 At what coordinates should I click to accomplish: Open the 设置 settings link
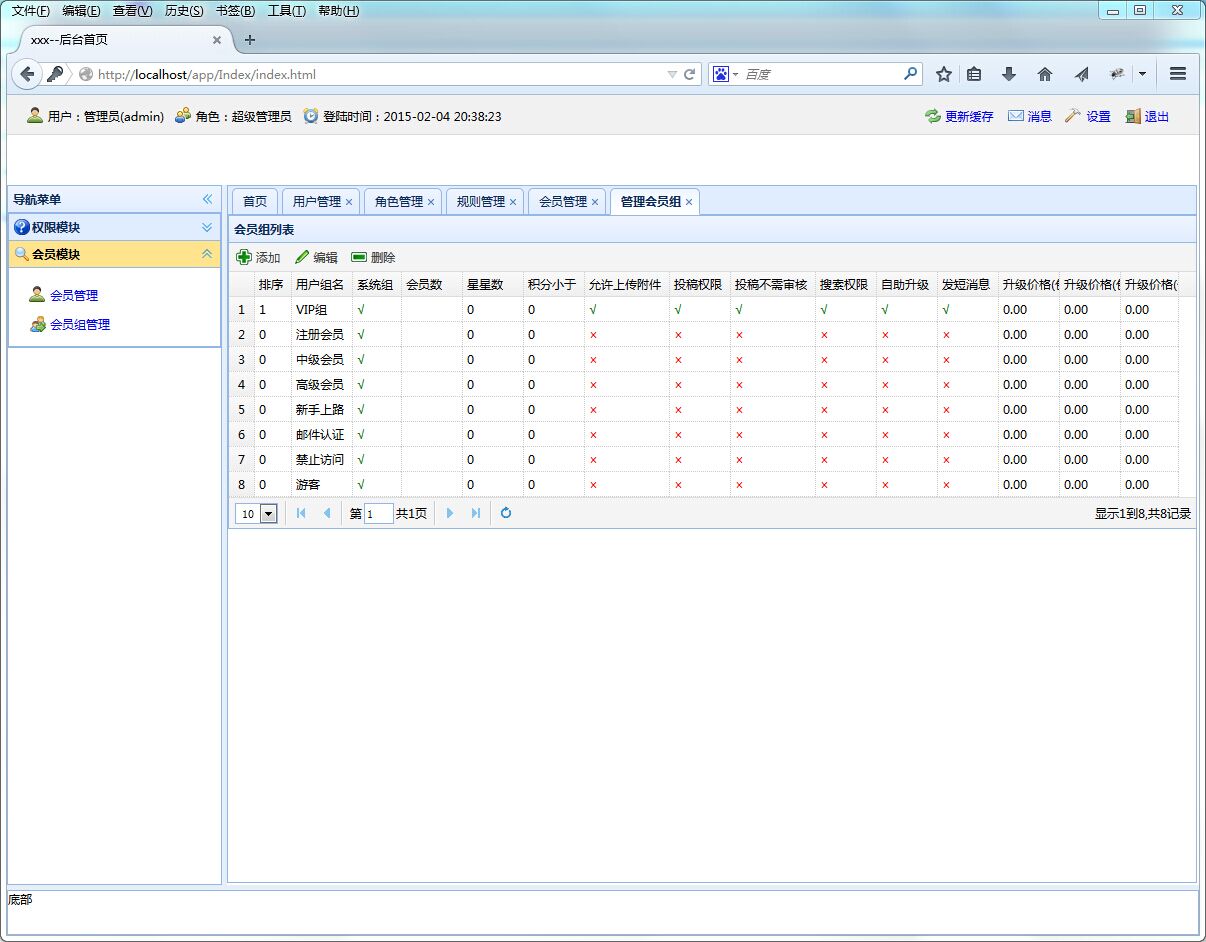(x=1087, y=116)
